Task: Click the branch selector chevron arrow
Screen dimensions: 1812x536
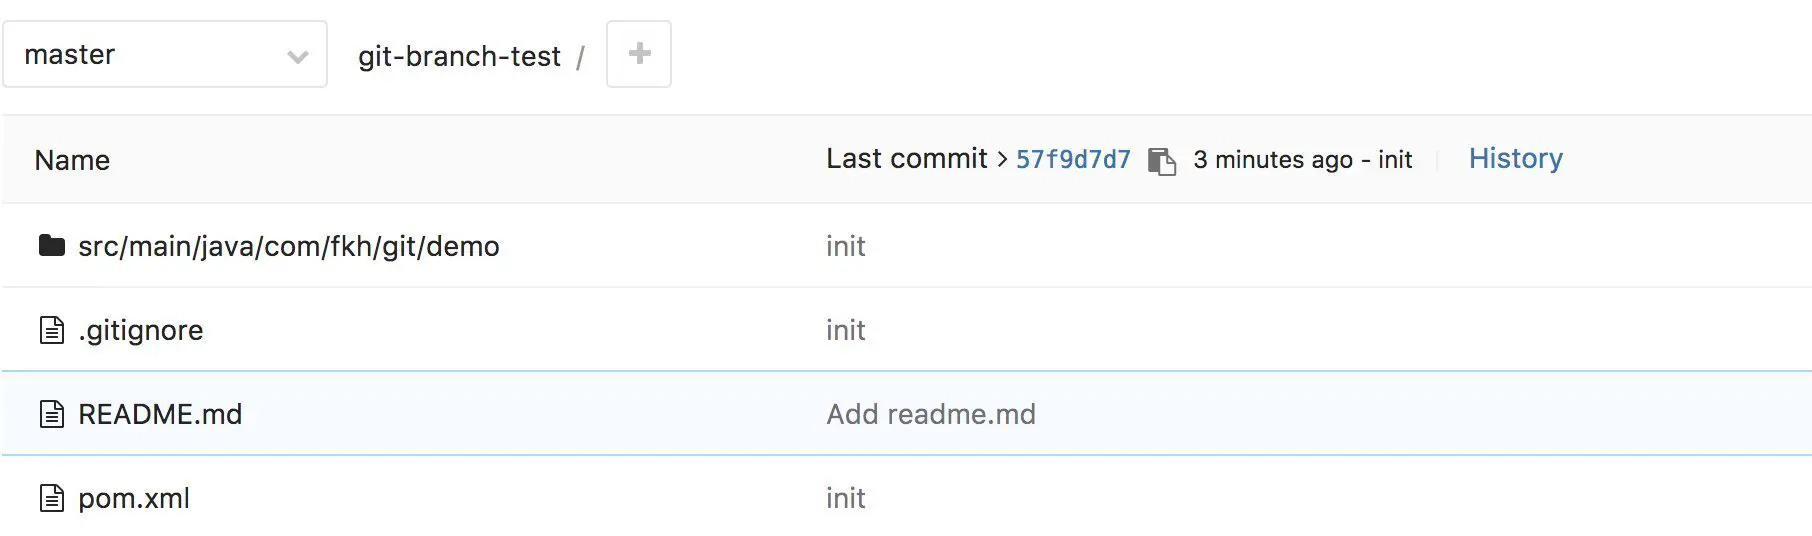Action: tap(297, 57)
